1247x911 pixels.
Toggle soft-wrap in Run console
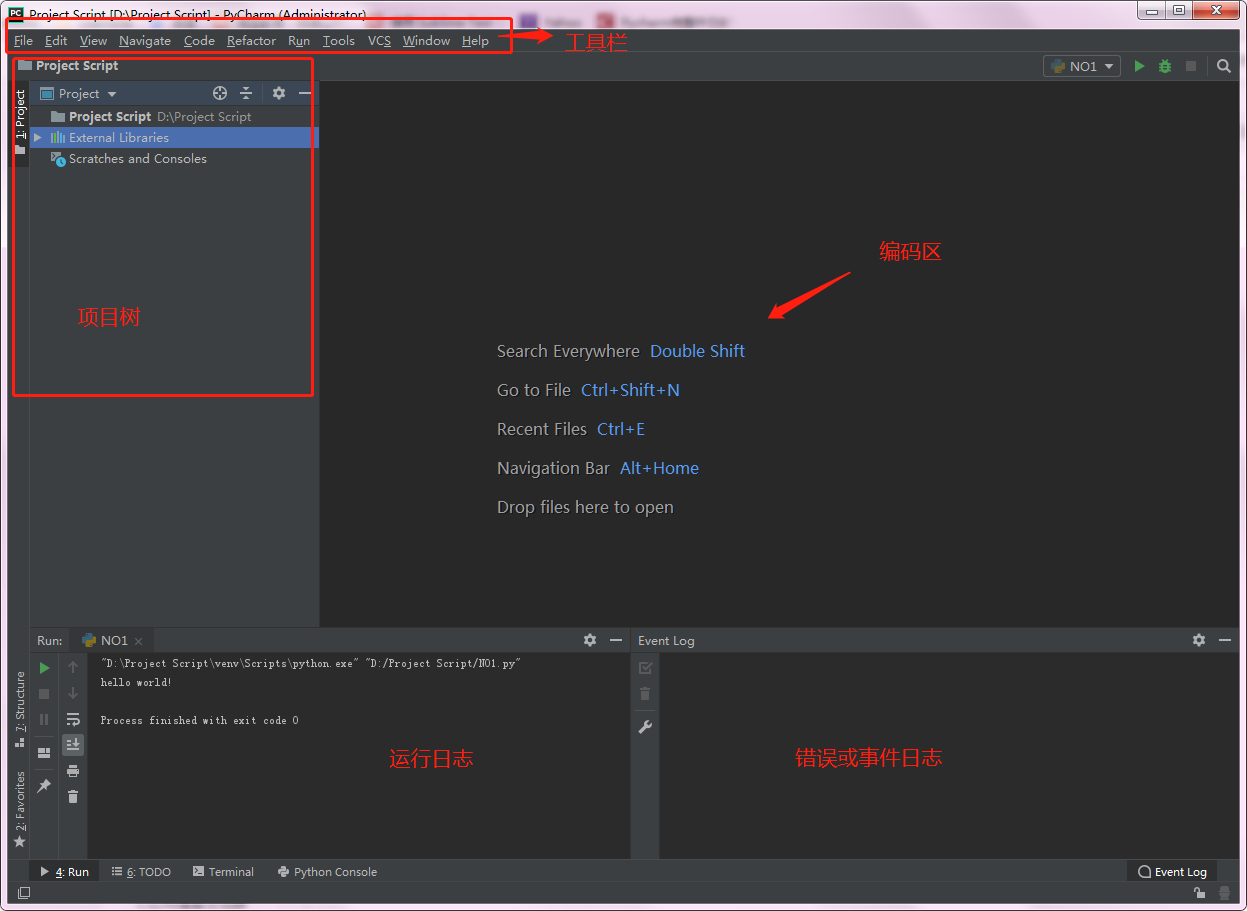point(73,719)
